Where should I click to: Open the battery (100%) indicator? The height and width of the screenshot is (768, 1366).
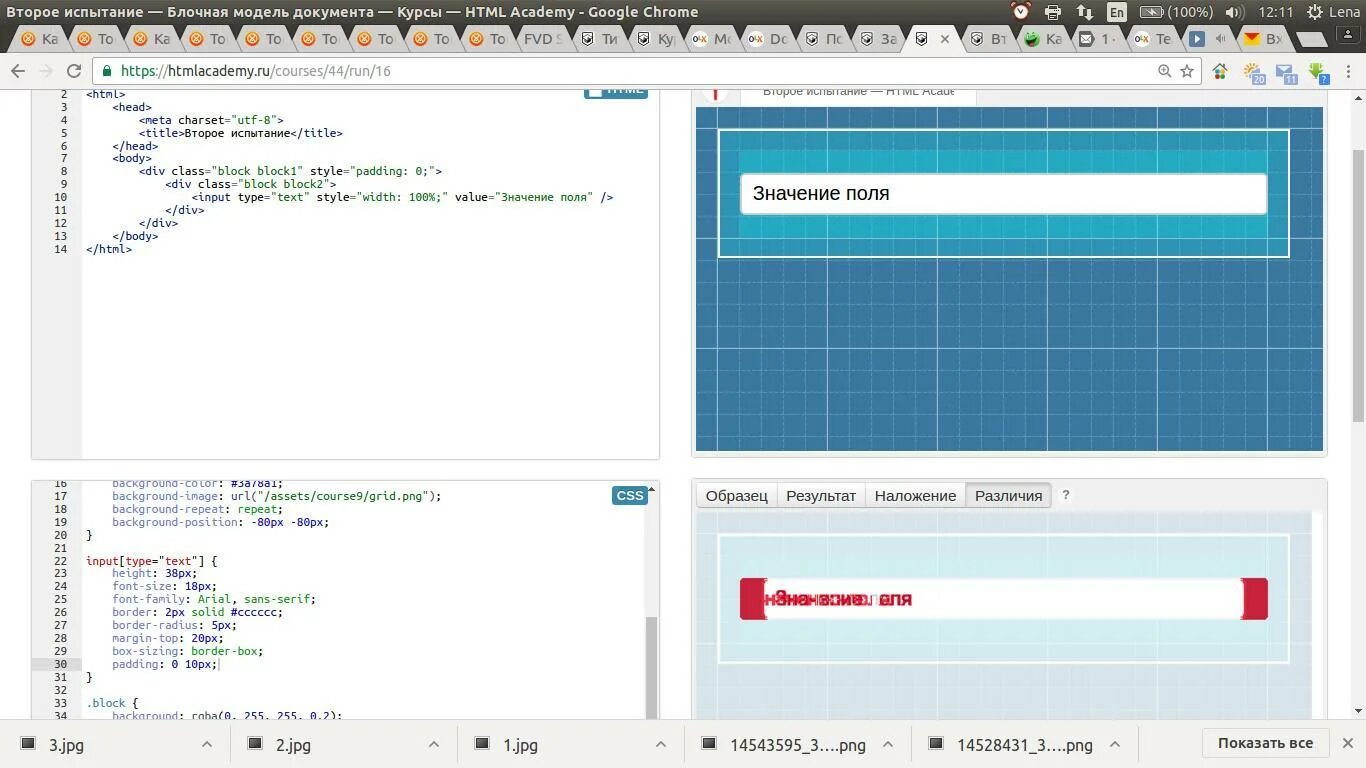point(1176,12)
